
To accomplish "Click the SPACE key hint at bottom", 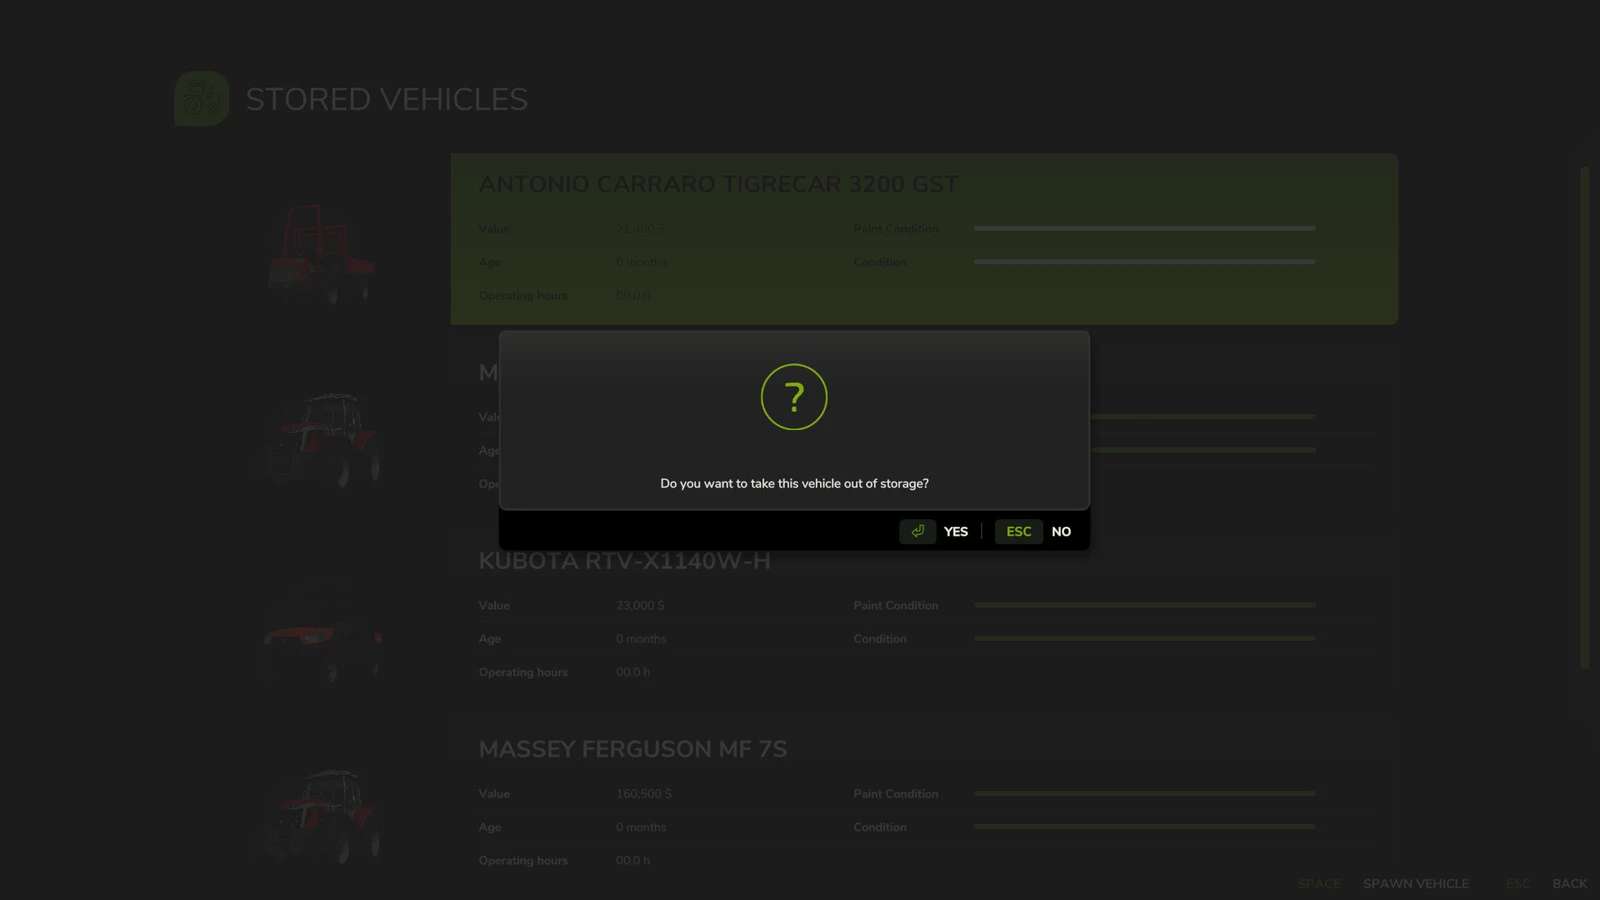I will (1319, 883).
